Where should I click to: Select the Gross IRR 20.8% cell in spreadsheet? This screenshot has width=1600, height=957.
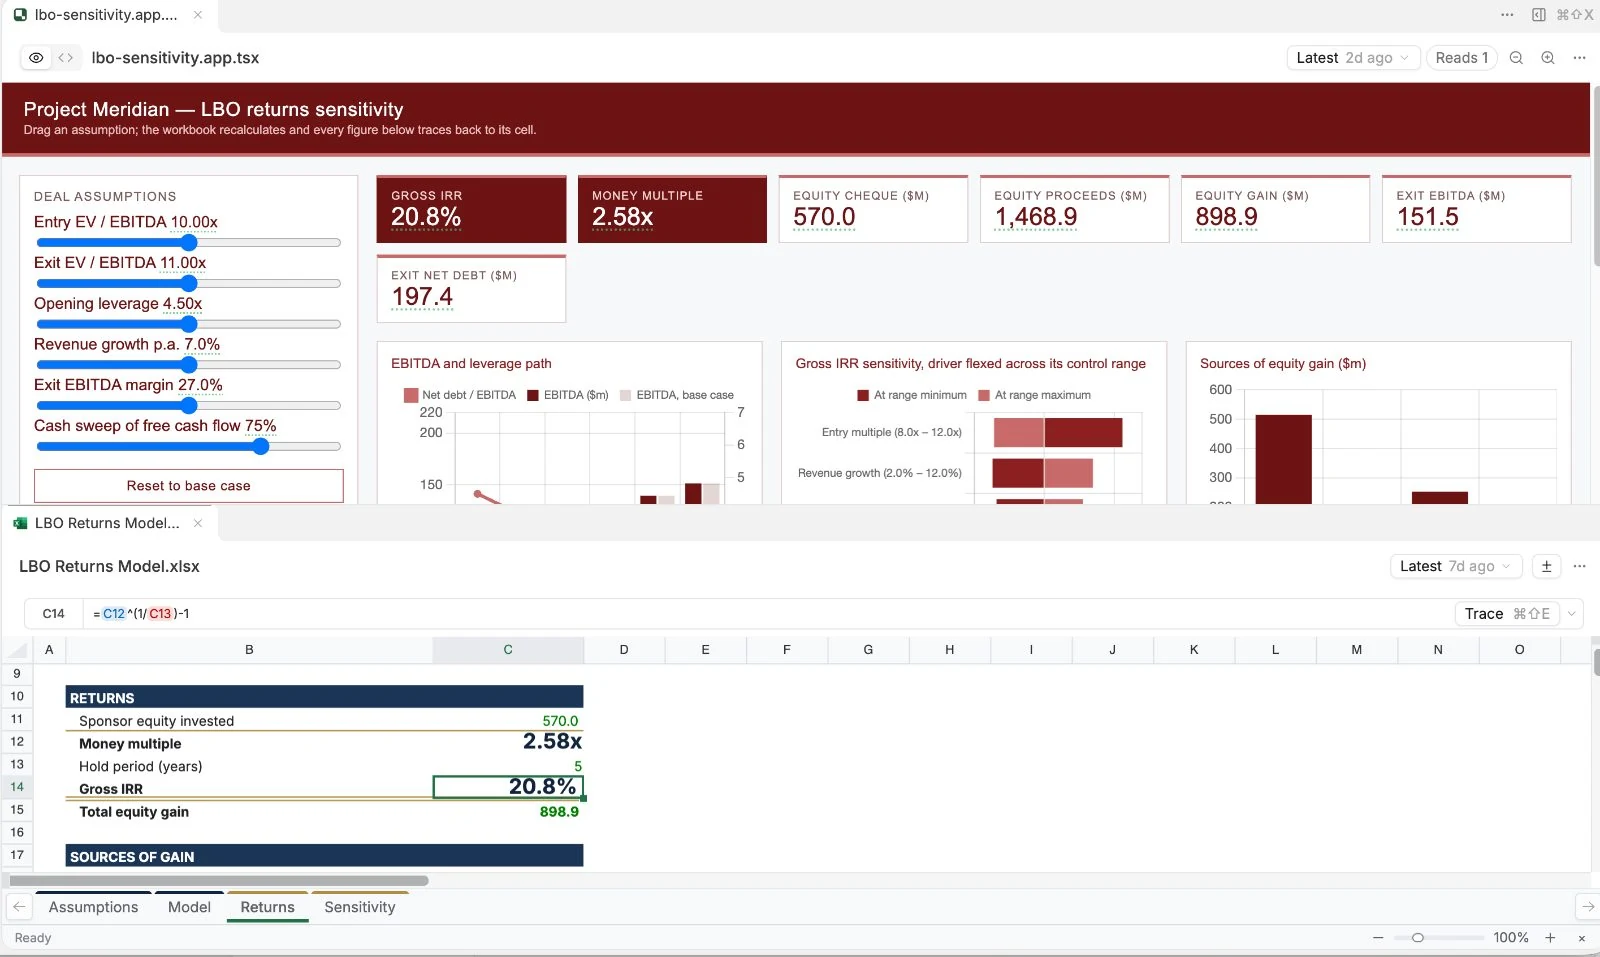click(508, 788)
